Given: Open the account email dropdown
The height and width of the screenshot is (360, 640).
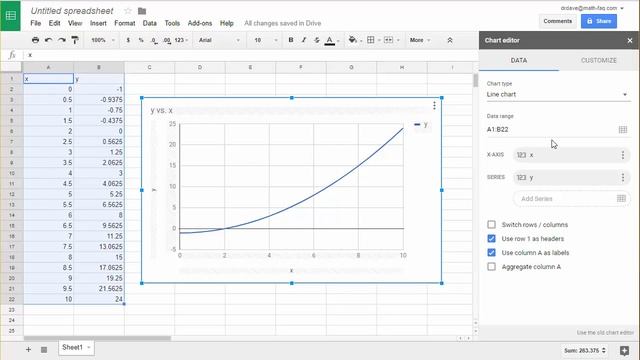Looking at the screenshot, I should (x=592, y=8).
